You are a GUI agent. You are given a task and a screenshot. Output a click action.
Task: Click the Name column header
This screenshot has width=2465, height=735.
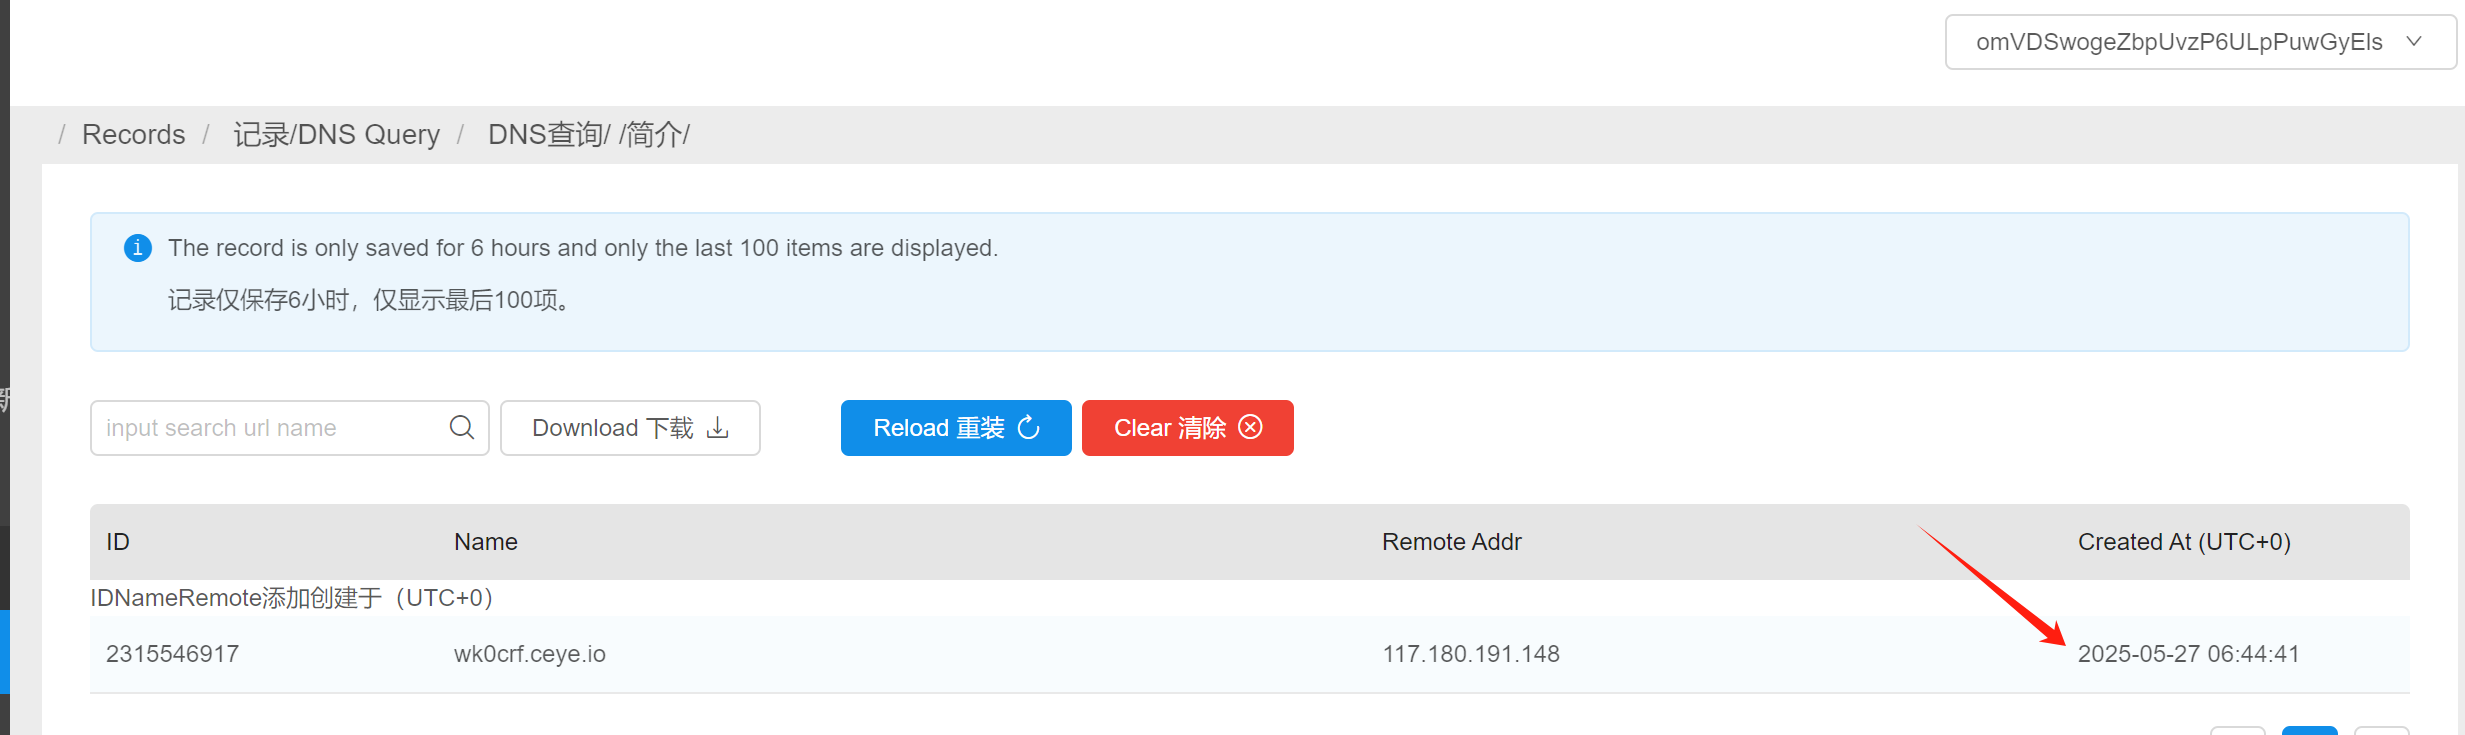point(486,542)
